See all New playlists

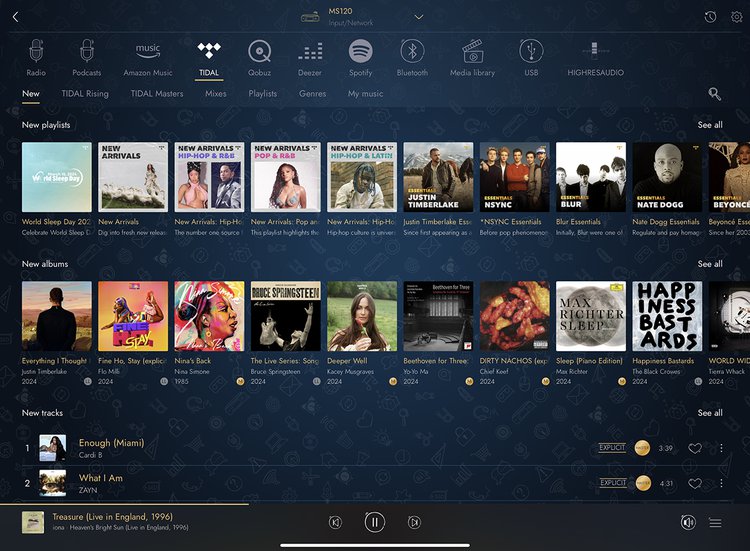point(710,125)
